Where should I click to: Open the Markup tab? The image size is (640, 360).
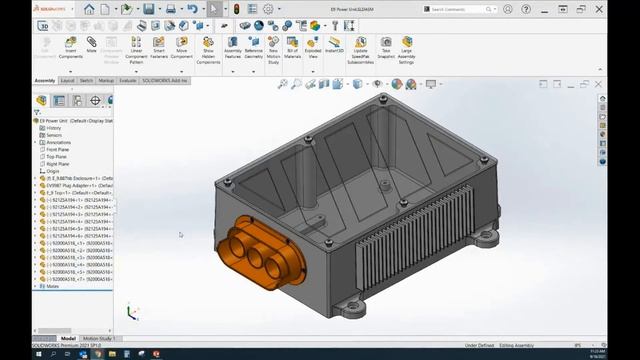pos(106,81)
